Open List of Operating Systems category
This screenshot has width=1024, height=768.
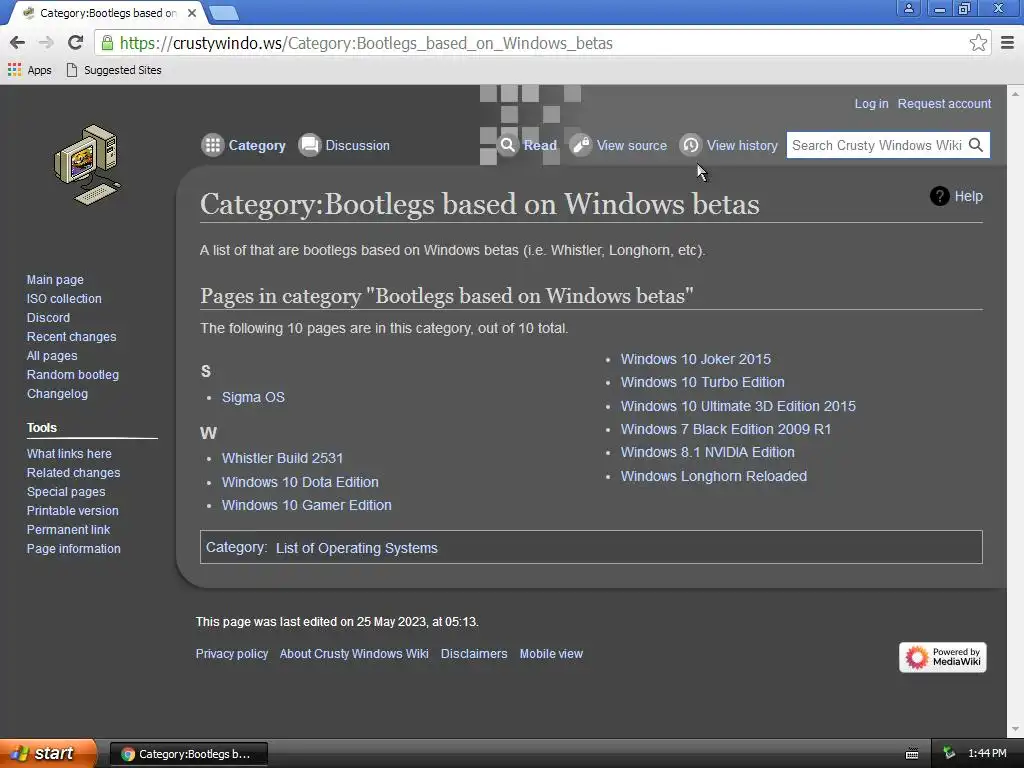[357, 548]
